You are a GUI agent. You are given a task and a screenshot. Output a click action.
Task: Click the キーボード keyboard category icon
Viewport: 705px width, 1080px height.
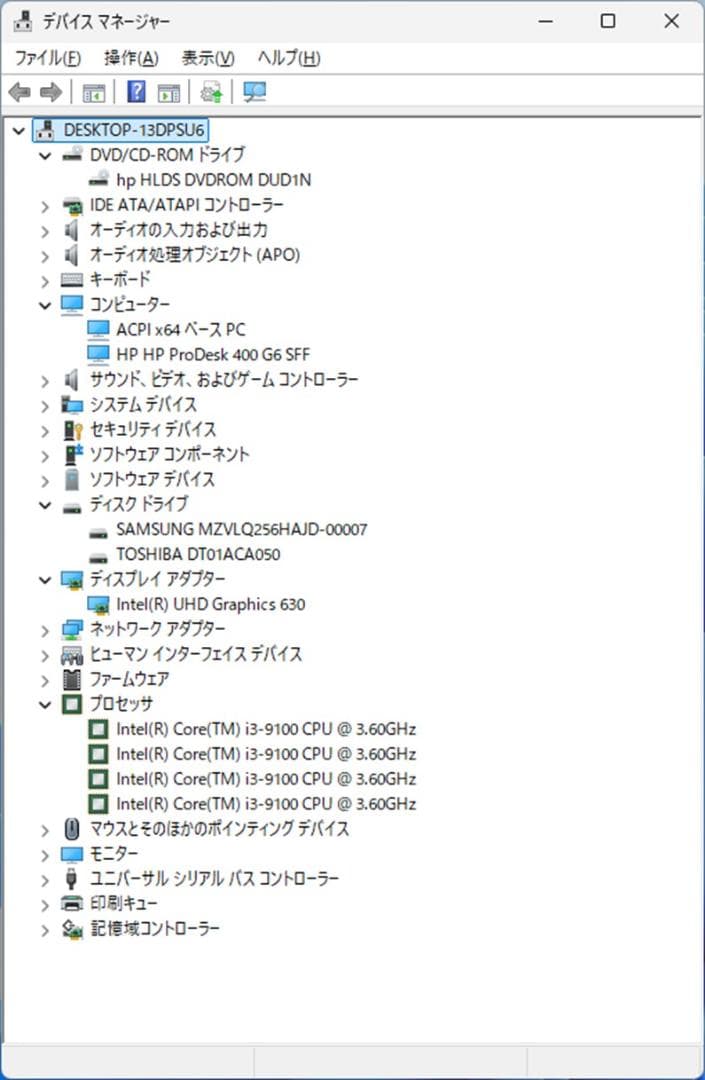coord(72,280)
